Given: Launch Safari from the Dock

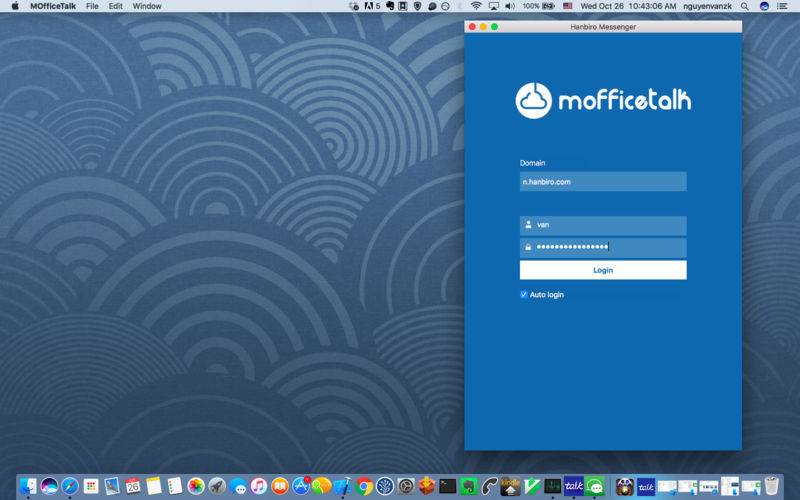Looking at the screenshot, I should (70, 486).
